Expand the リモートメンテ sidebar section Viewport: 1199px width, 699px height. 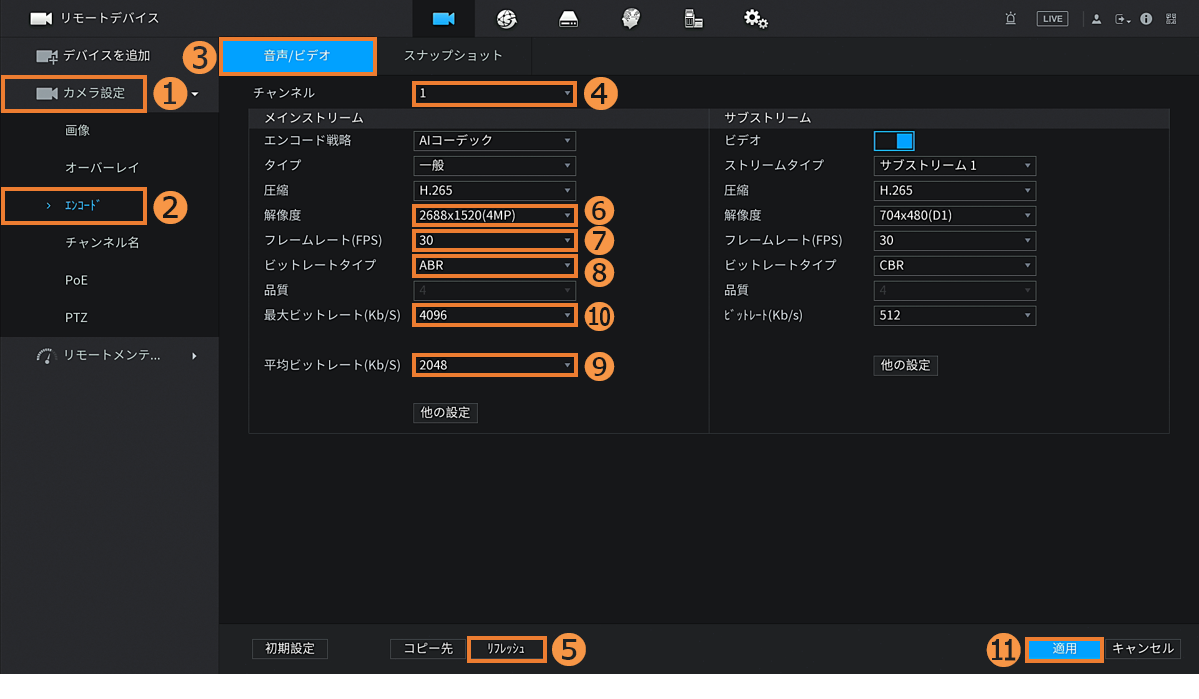point(110,355)
